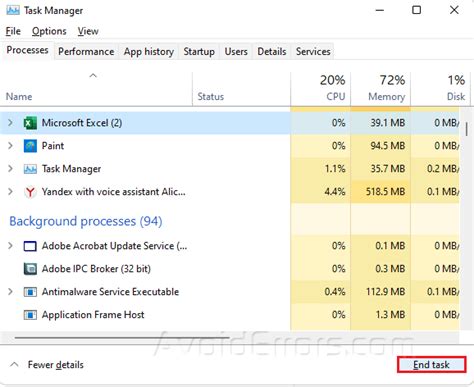
Task: Expand the Microsoft Excel (2) process group
Action: (x=10, y=123)
